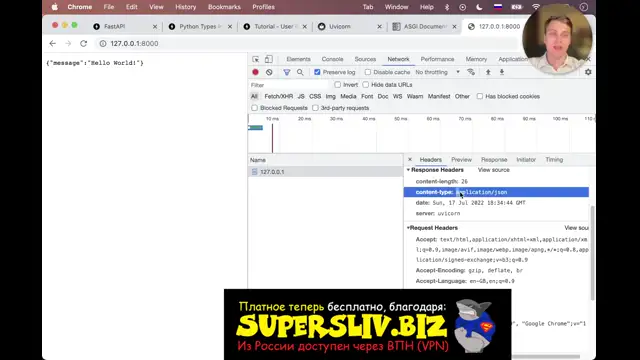
Task: Close the Uvicorn tab
Action: pyautogui.click(x=379, y=27)
